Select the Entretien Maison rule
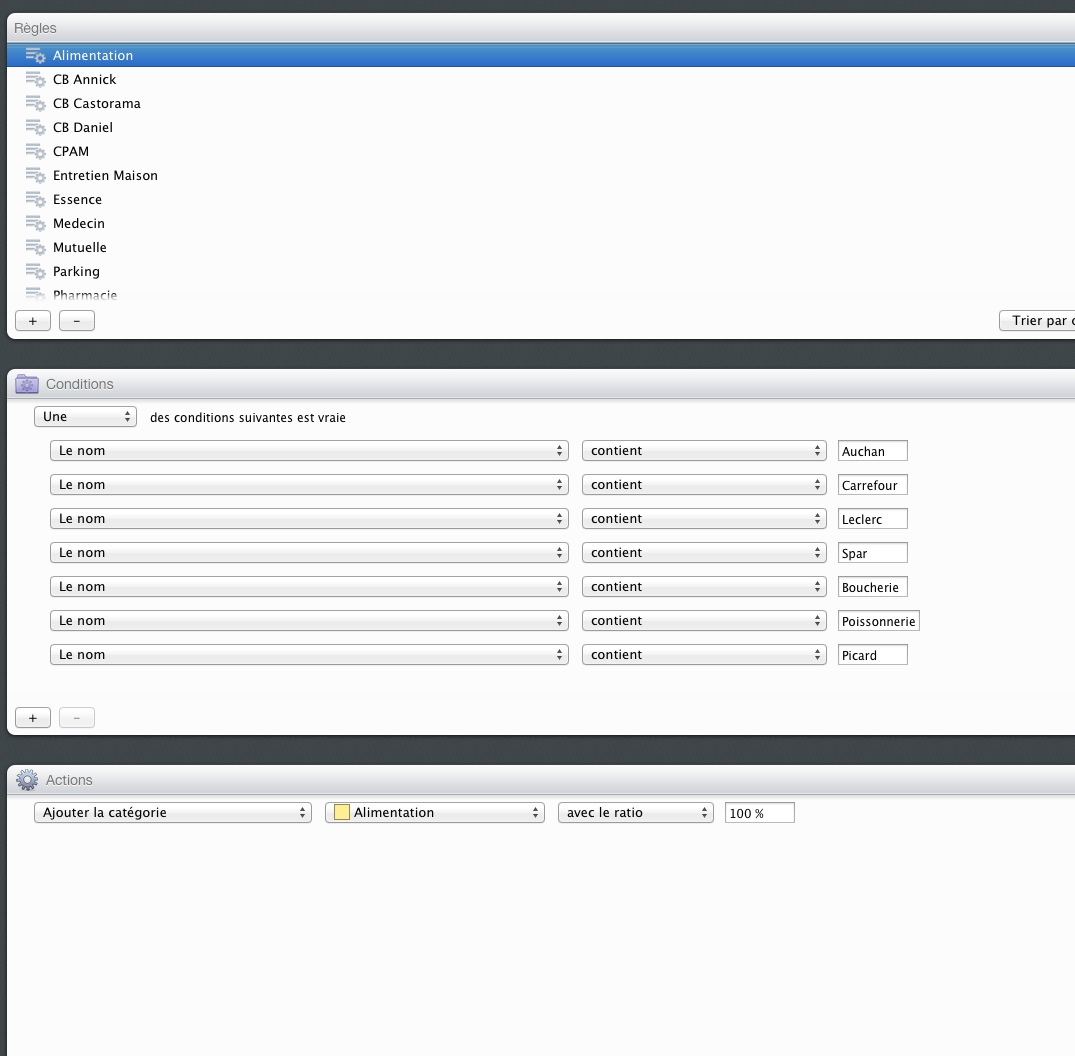This screenshot has width=1075, height=1056. coord(105,176)
